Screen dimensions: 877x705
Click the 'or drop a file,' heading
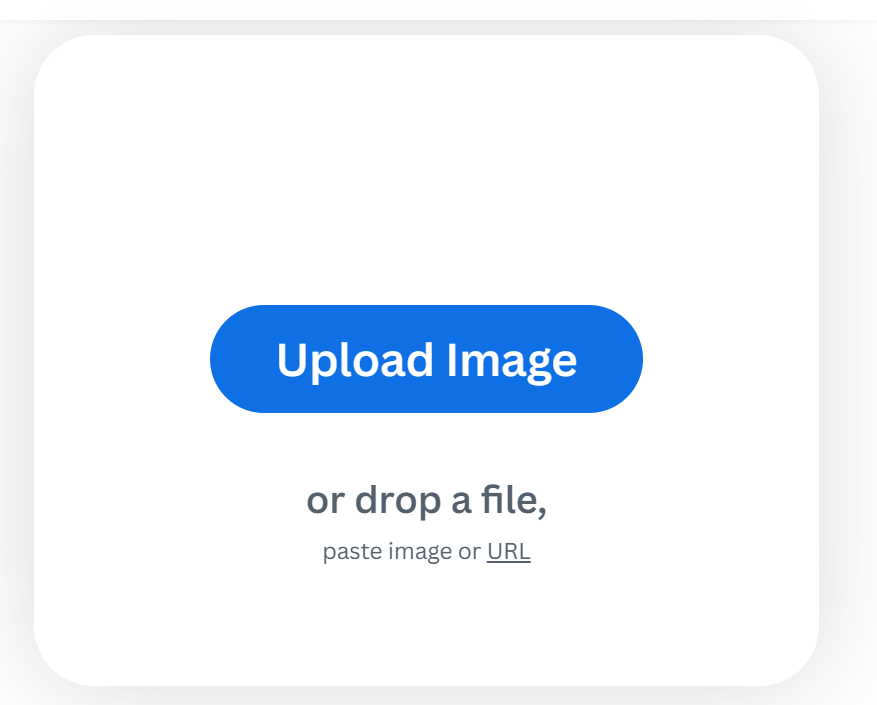(426, 500)
